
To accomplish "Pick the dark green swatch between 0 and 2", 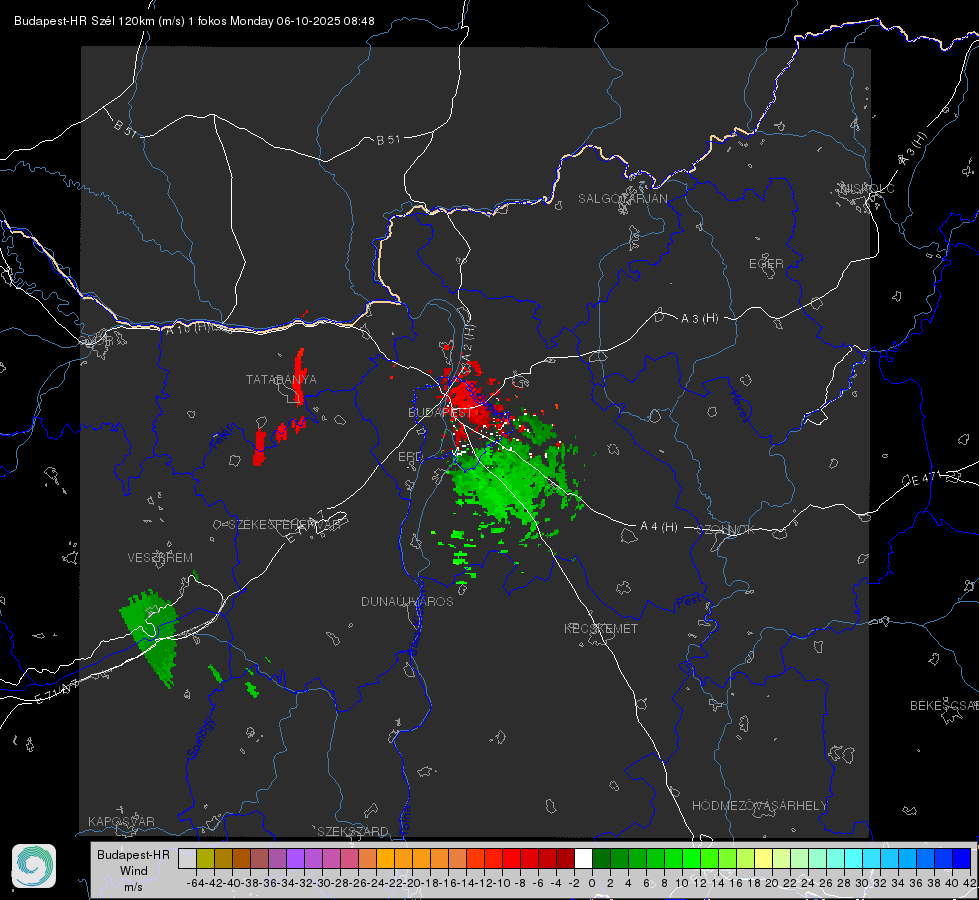I will tap(601, 858).
